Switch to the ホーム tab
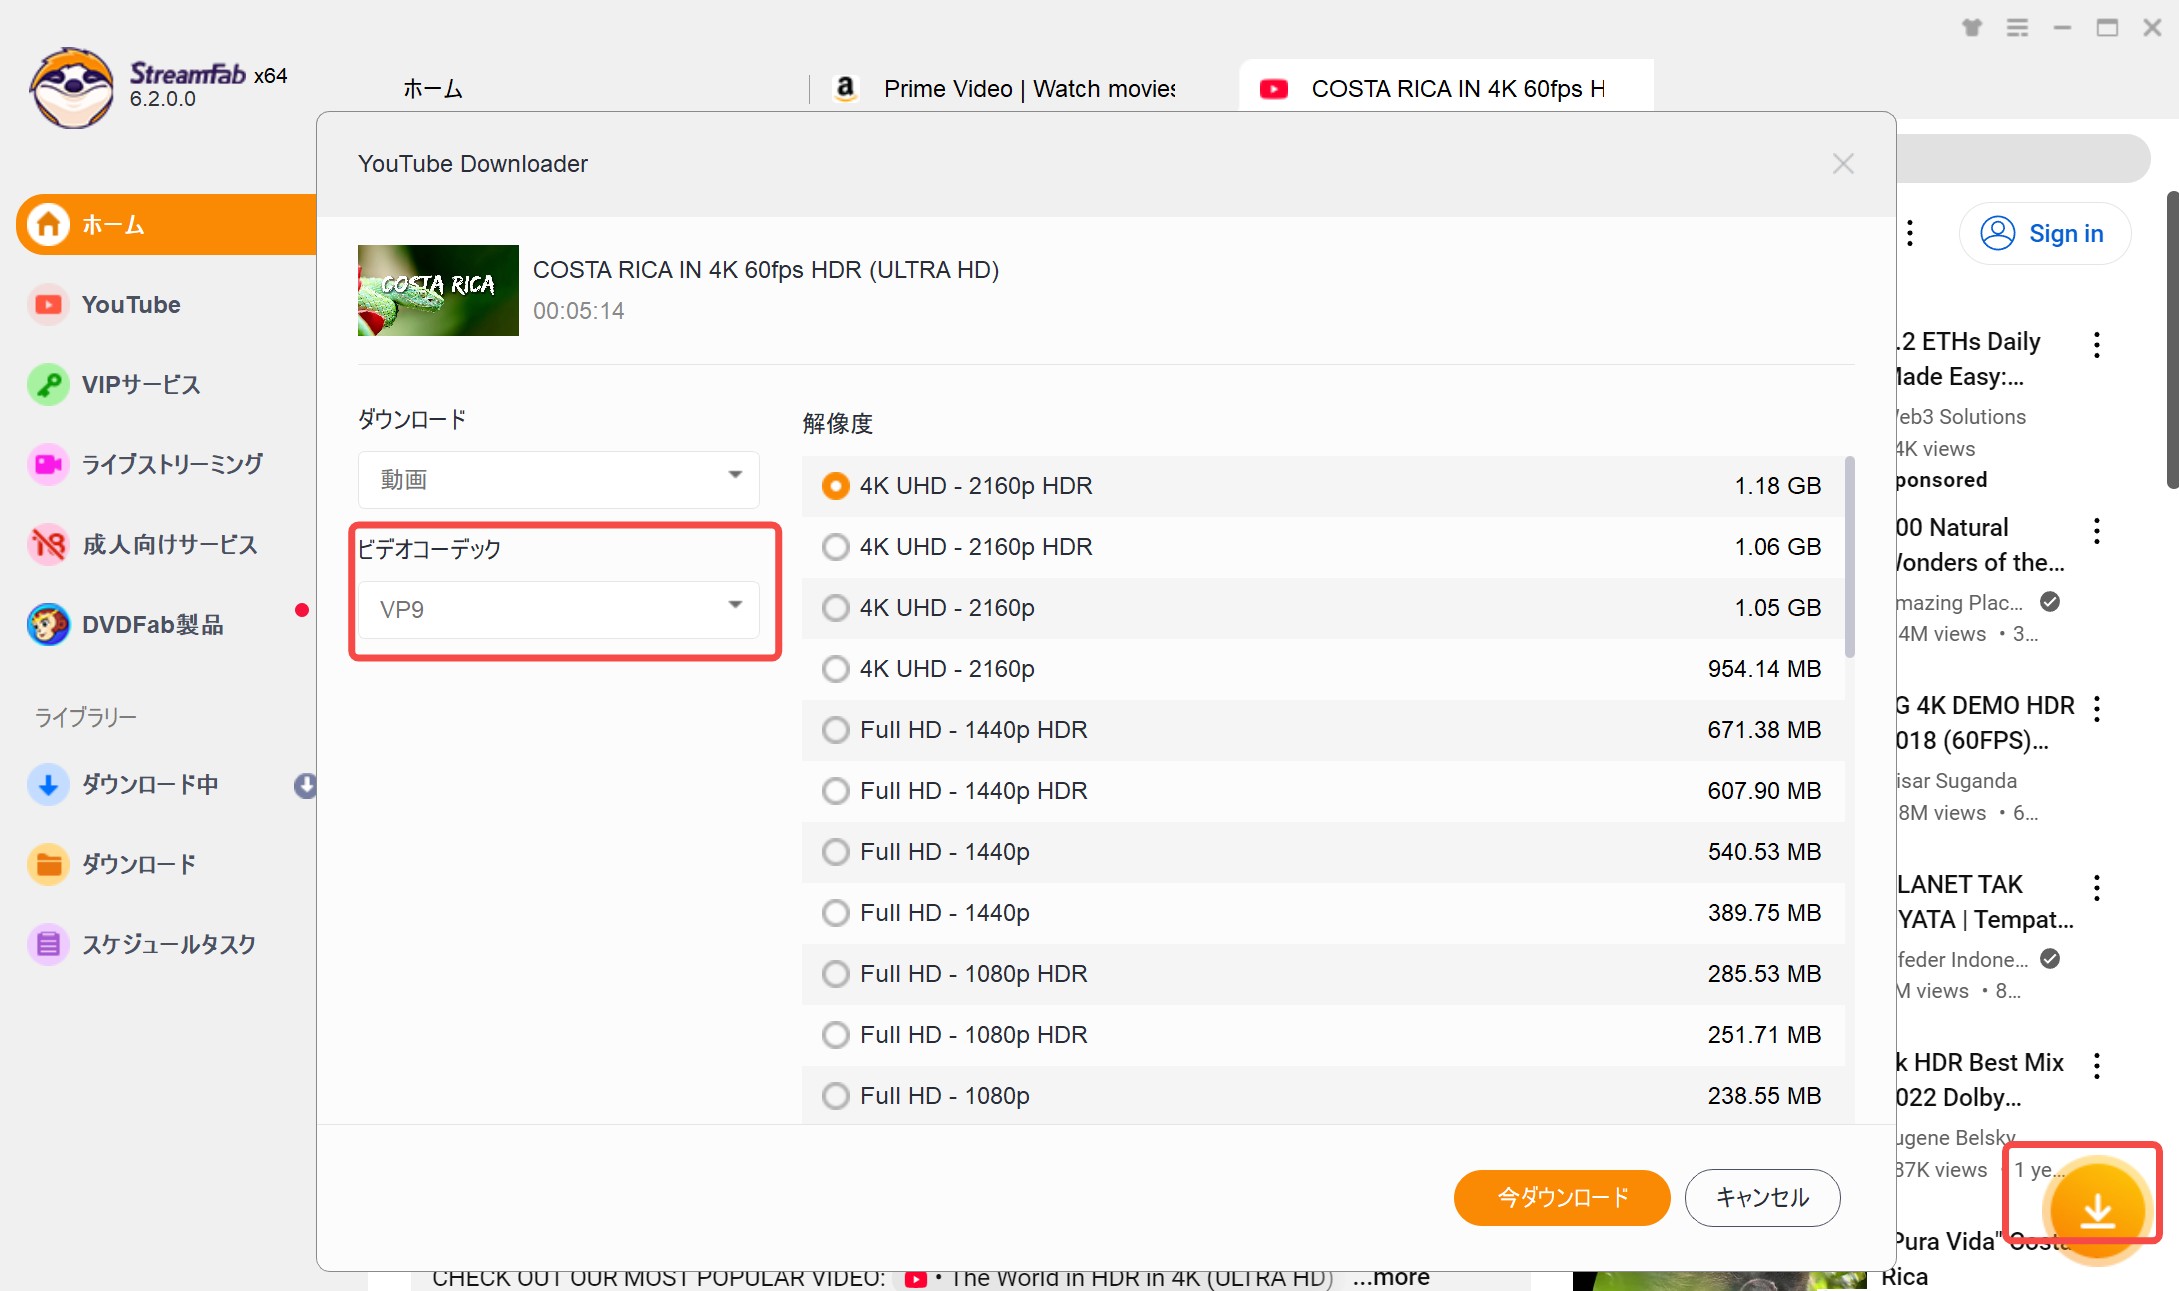 pyautogui.click(x=432, y=89)
